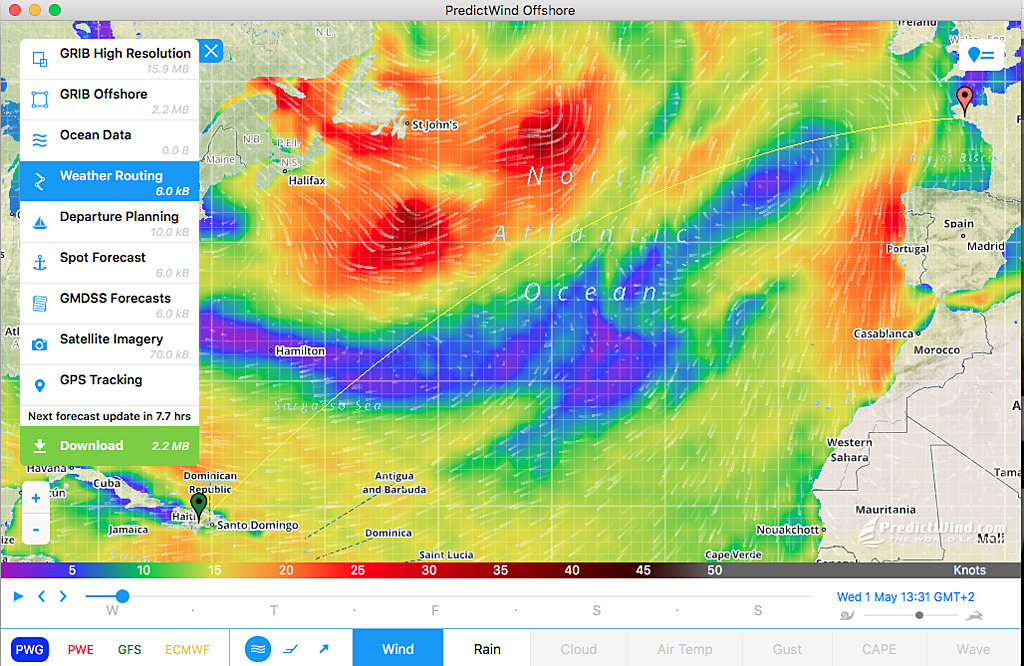Select the PWE forecast model
Viewport: 1024px width, 666px height.
(x=80, y=650)
